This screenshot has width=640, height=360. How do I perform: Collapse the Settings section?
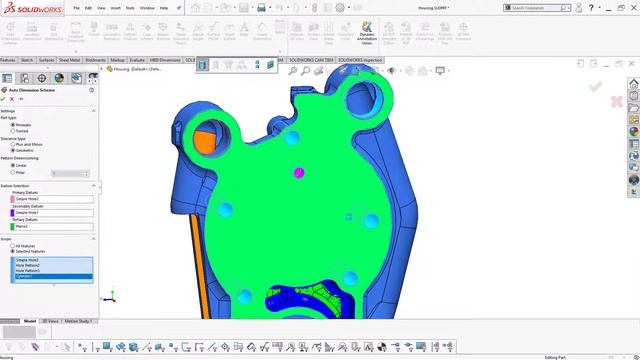click(93, 111)
